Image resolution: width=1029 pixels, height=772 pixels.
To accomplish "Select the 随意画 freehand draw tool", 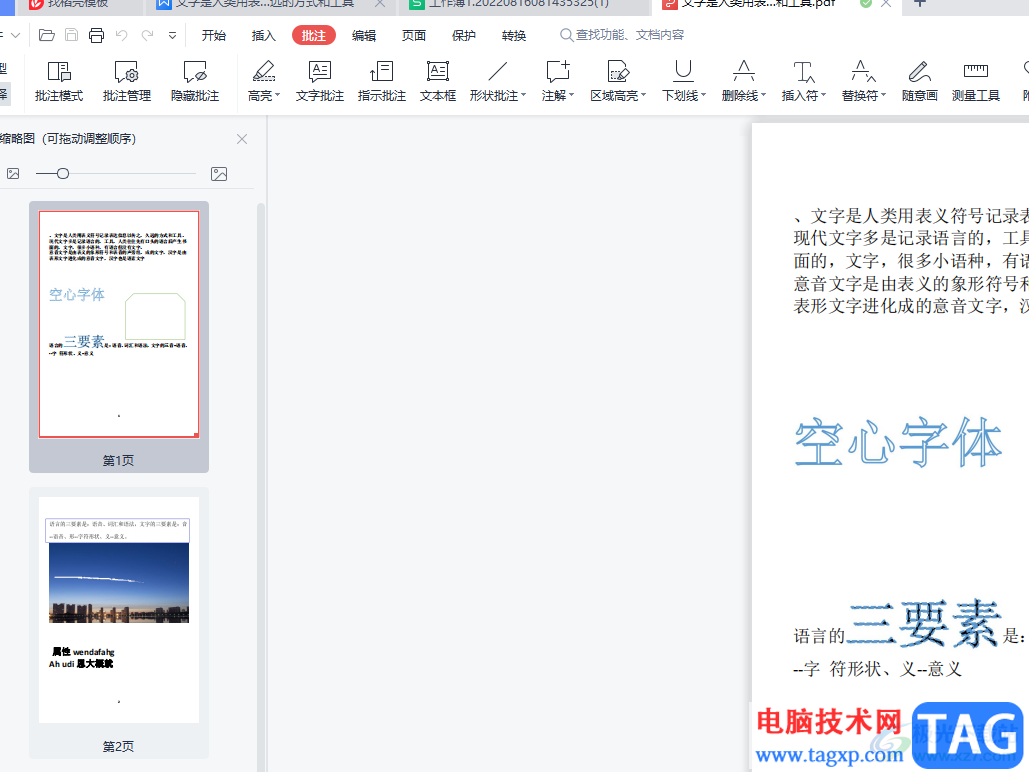I will click(x=919, y=81).
